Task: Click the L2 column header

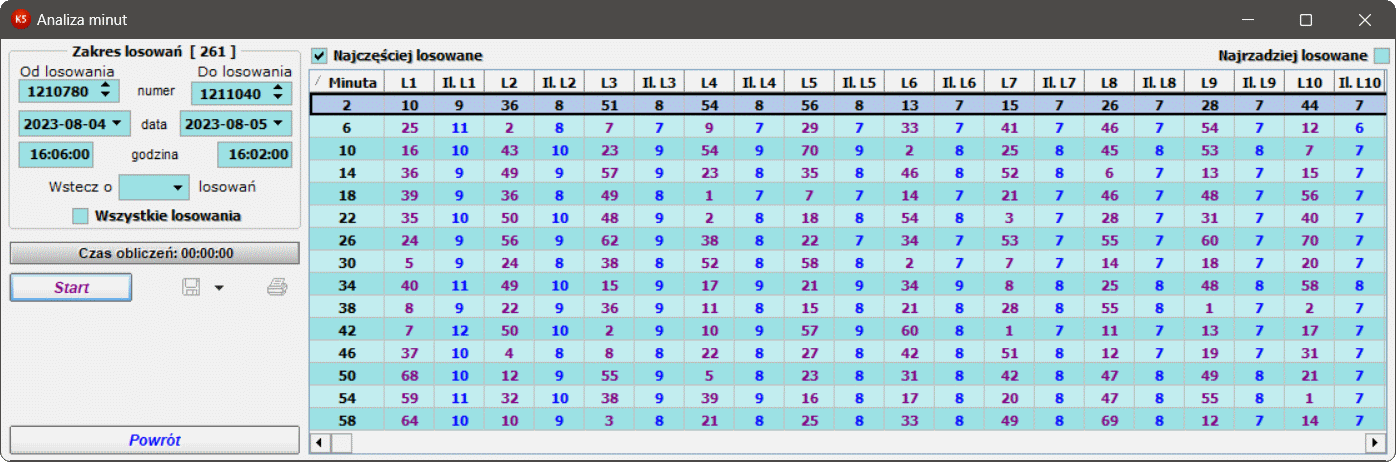Action: (509, 82)
